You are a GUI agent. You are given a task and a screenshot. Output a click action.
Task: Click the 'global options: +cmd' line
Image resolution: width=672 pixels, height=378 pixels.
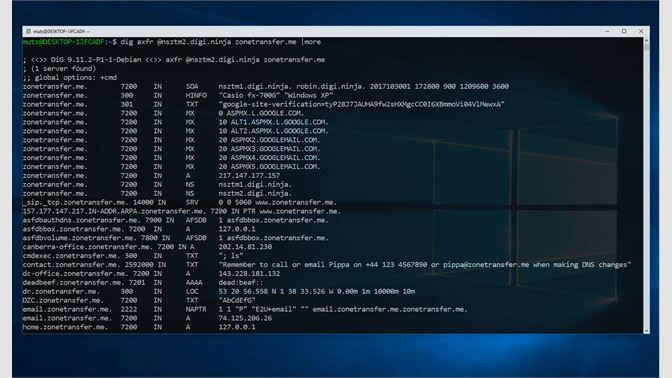[70, 78]
